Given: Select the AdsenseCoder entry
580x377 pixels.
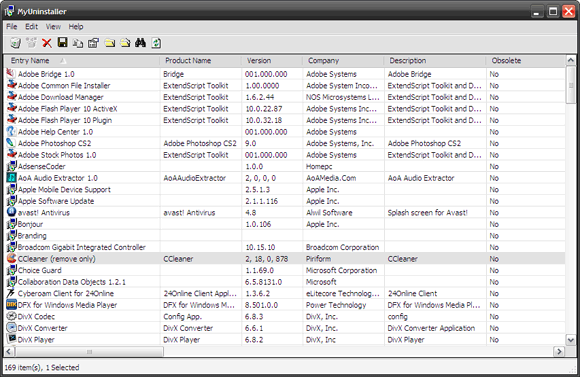Looking at the screenshot, I should tap(41, 166).
